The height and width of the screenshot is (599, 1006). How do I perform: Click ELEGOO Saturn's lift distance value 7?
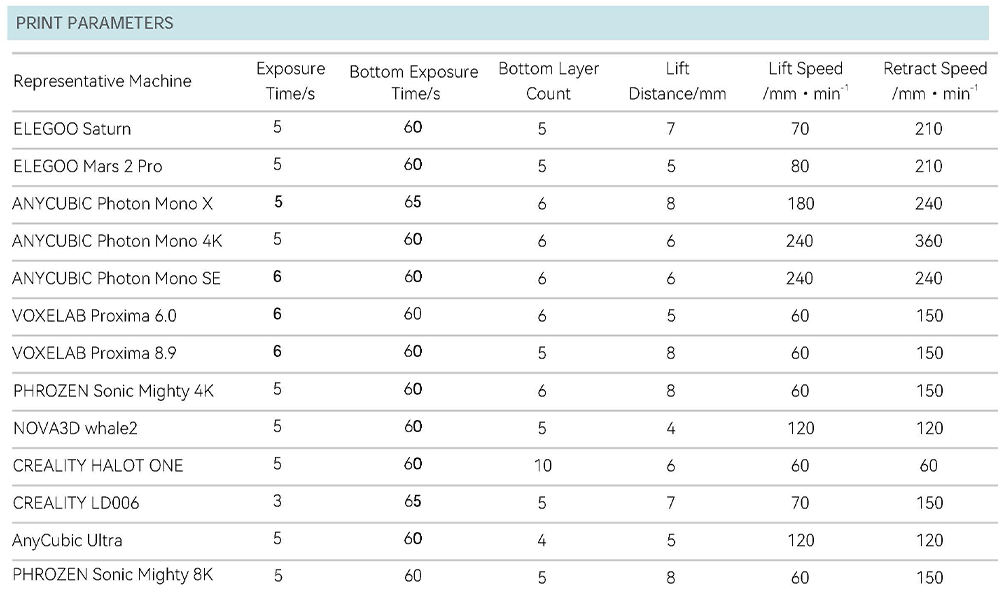tap(671, 129)
